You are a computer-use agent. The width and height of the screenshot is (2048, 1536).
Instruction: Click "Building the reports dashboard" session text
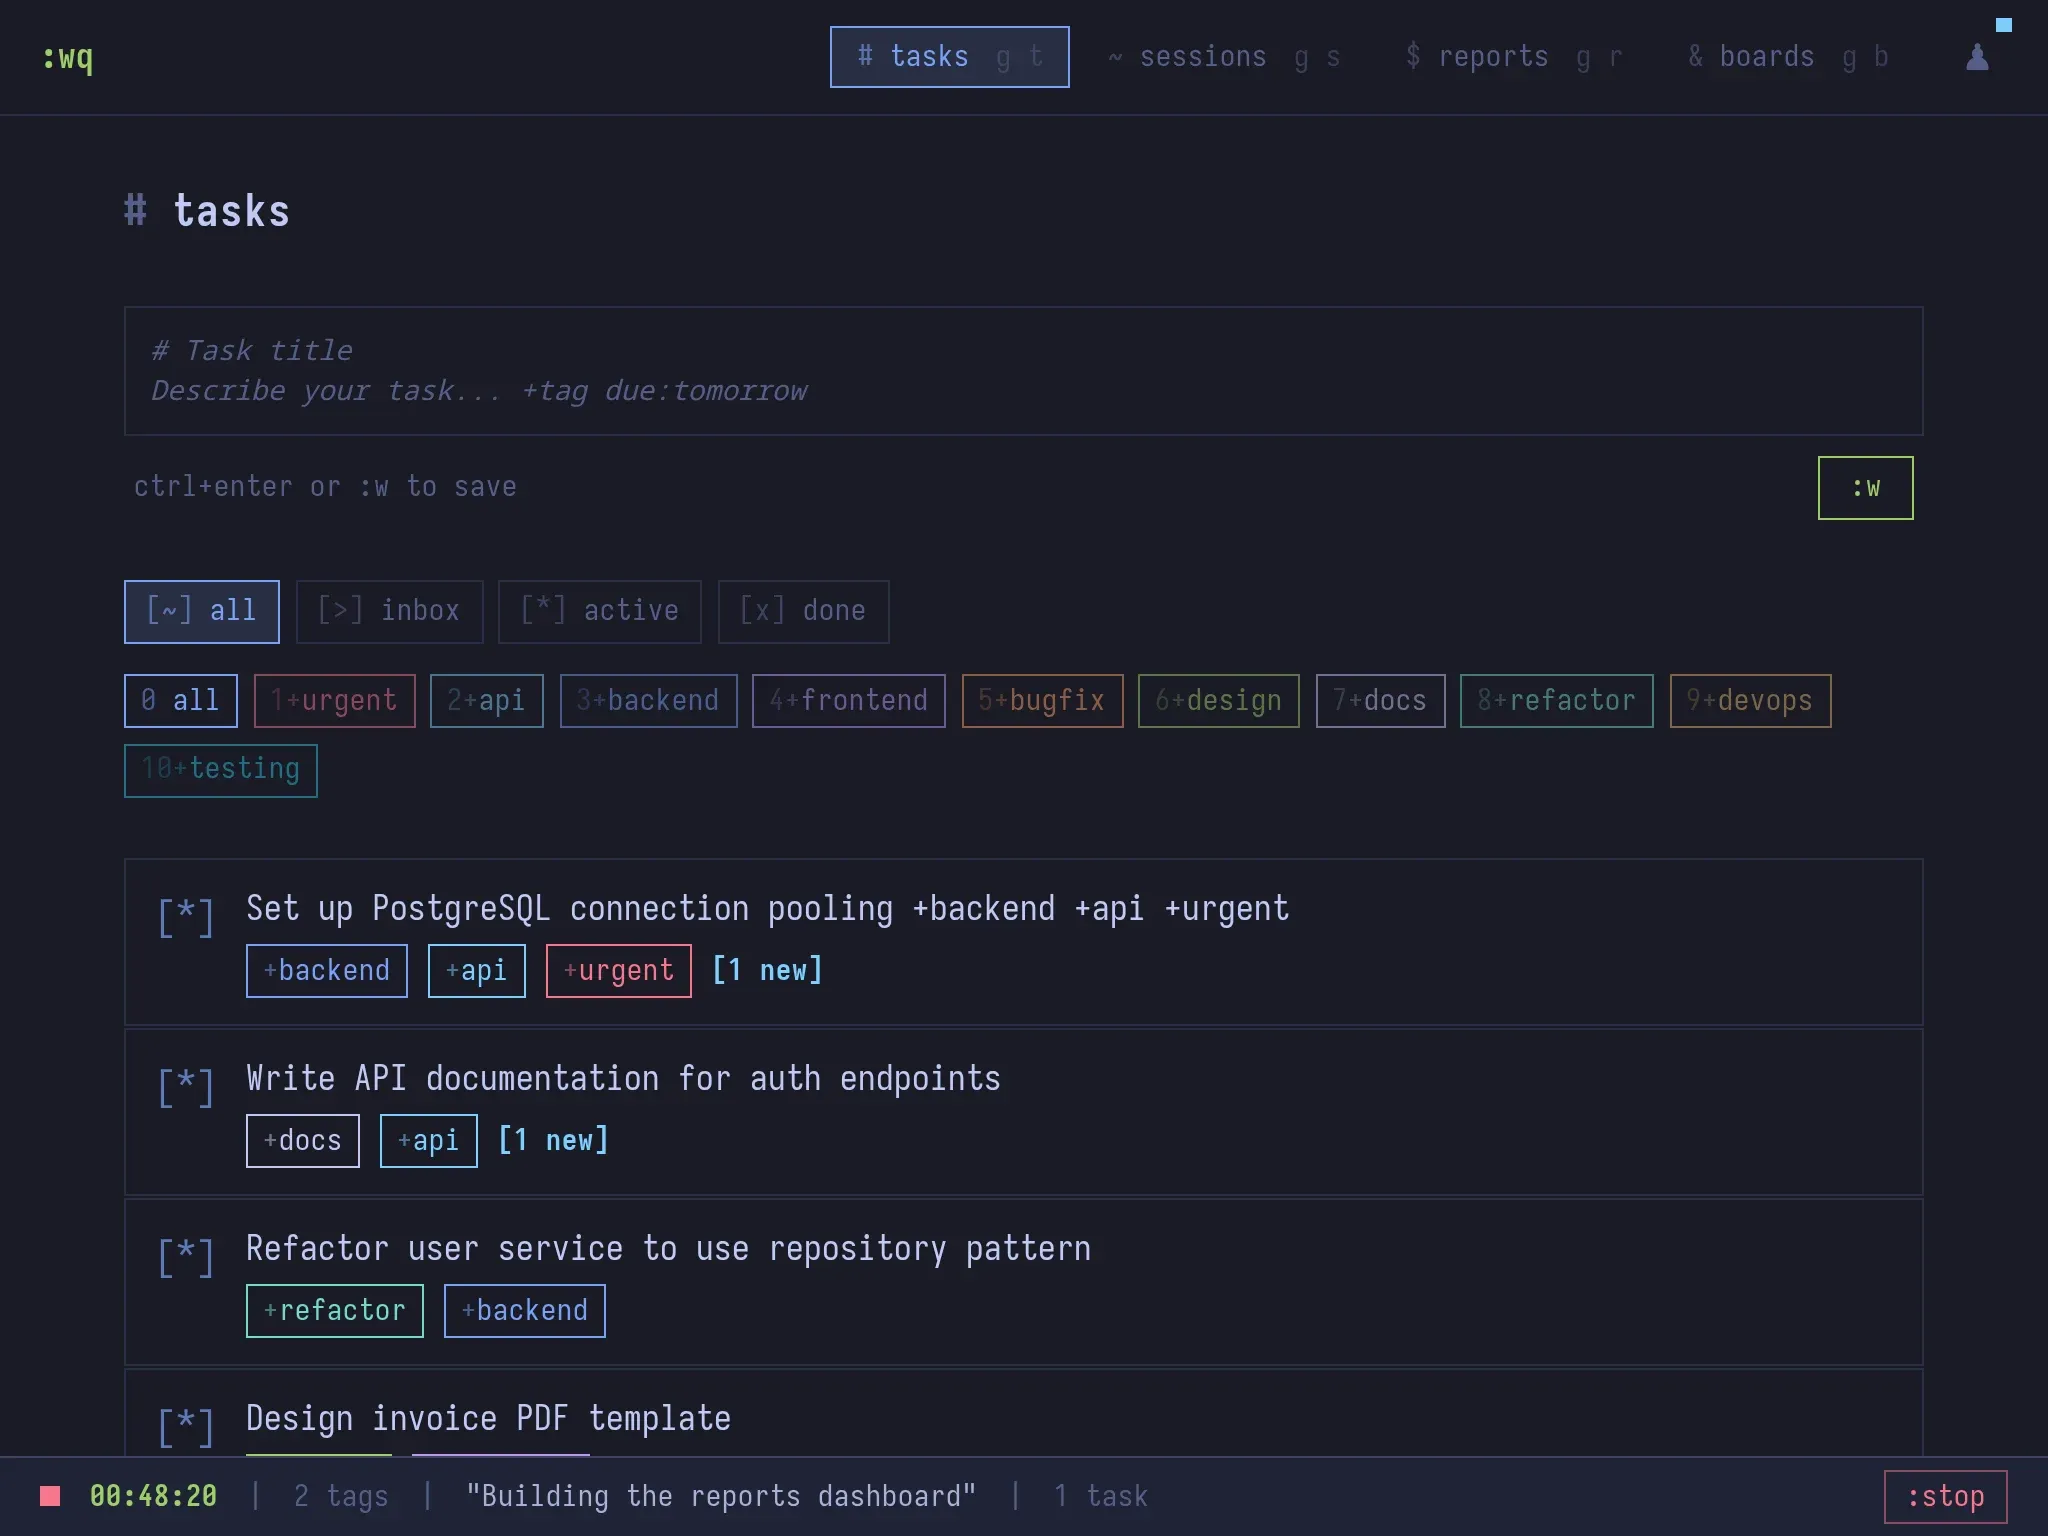pyautogui.click(x=721, y=1496)
